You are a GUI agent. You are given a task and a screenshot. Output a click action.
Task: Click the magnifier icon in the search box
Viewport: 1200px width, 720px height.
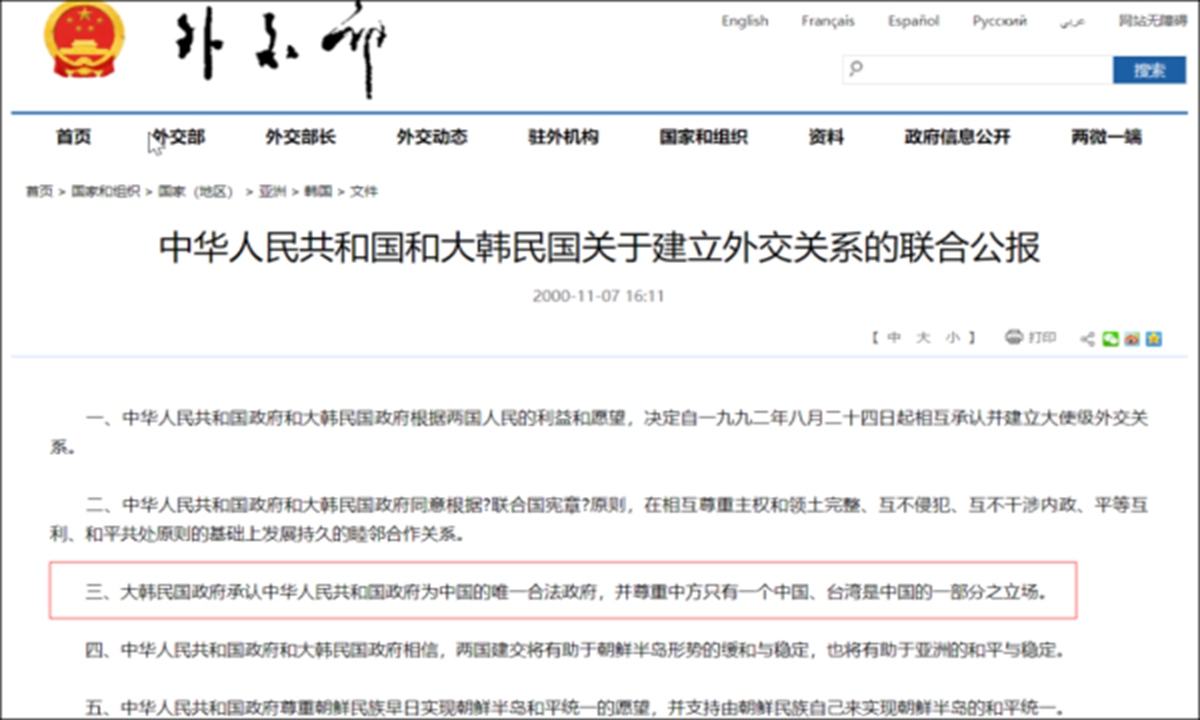pyautogui.click(x=856, y=69)
